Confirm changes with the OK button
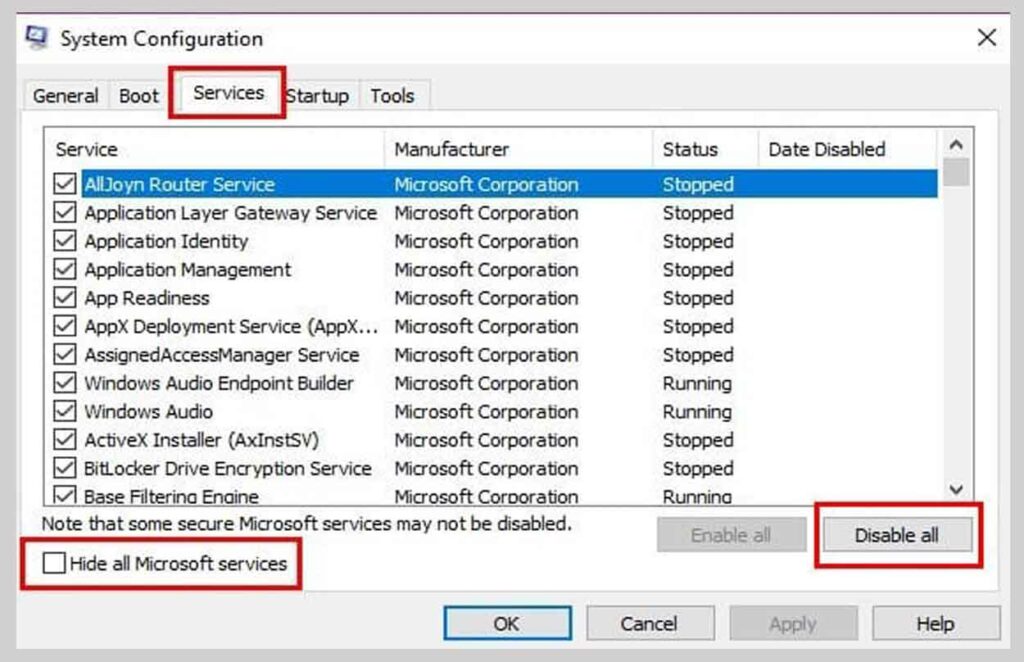The image size is (1024, 662). pyautogui.click(x=507, y=622)
